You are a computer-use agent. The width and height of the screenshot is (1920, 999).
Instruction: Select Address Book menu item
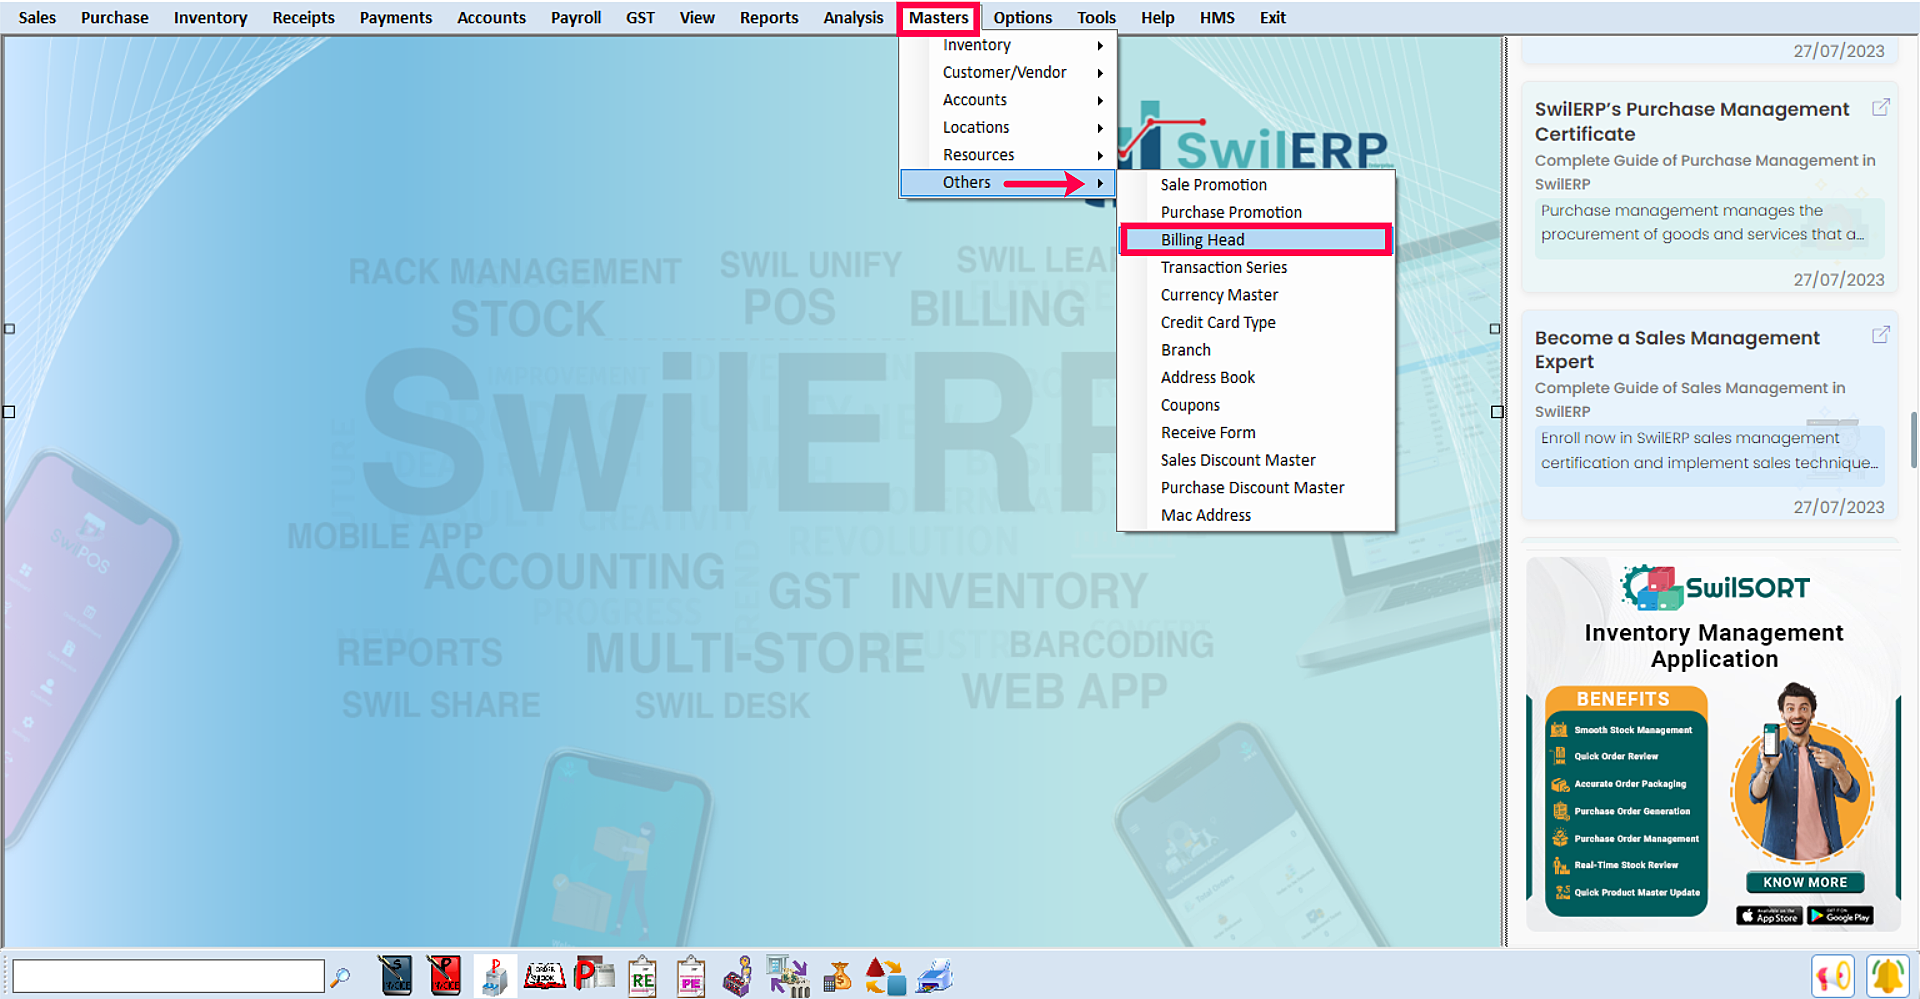(x=1256, y=377)
